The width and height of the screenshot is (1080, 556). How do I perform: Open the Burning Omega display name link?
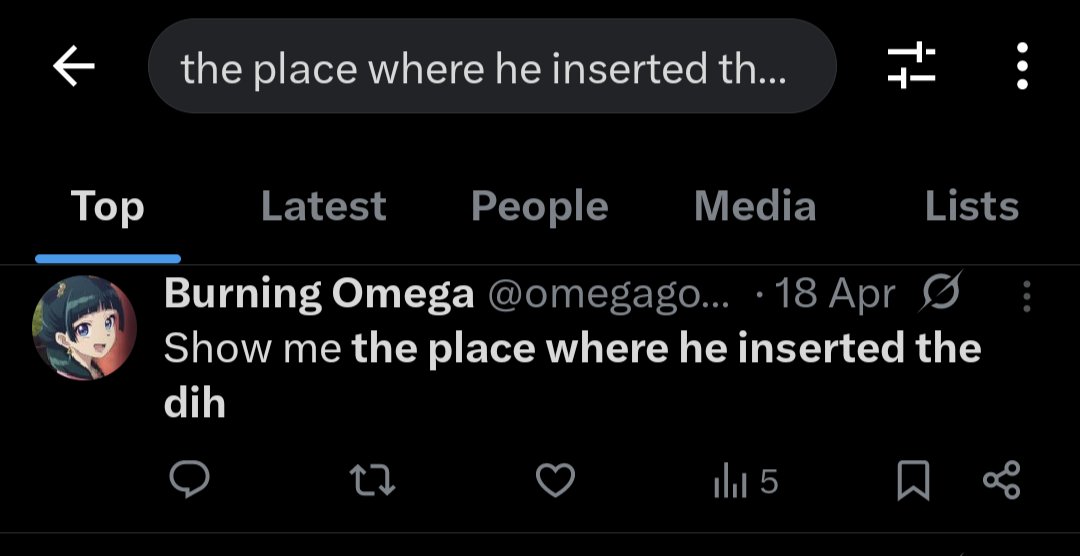click(319, 295)
